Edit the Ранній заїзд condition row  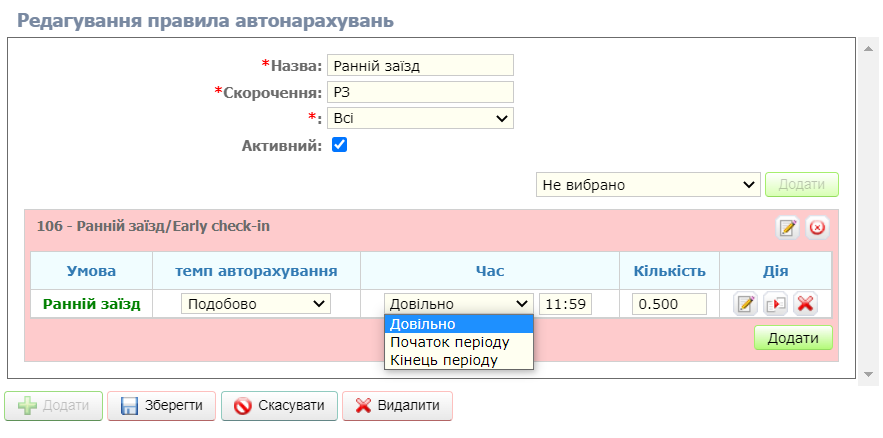pos(745,304)
